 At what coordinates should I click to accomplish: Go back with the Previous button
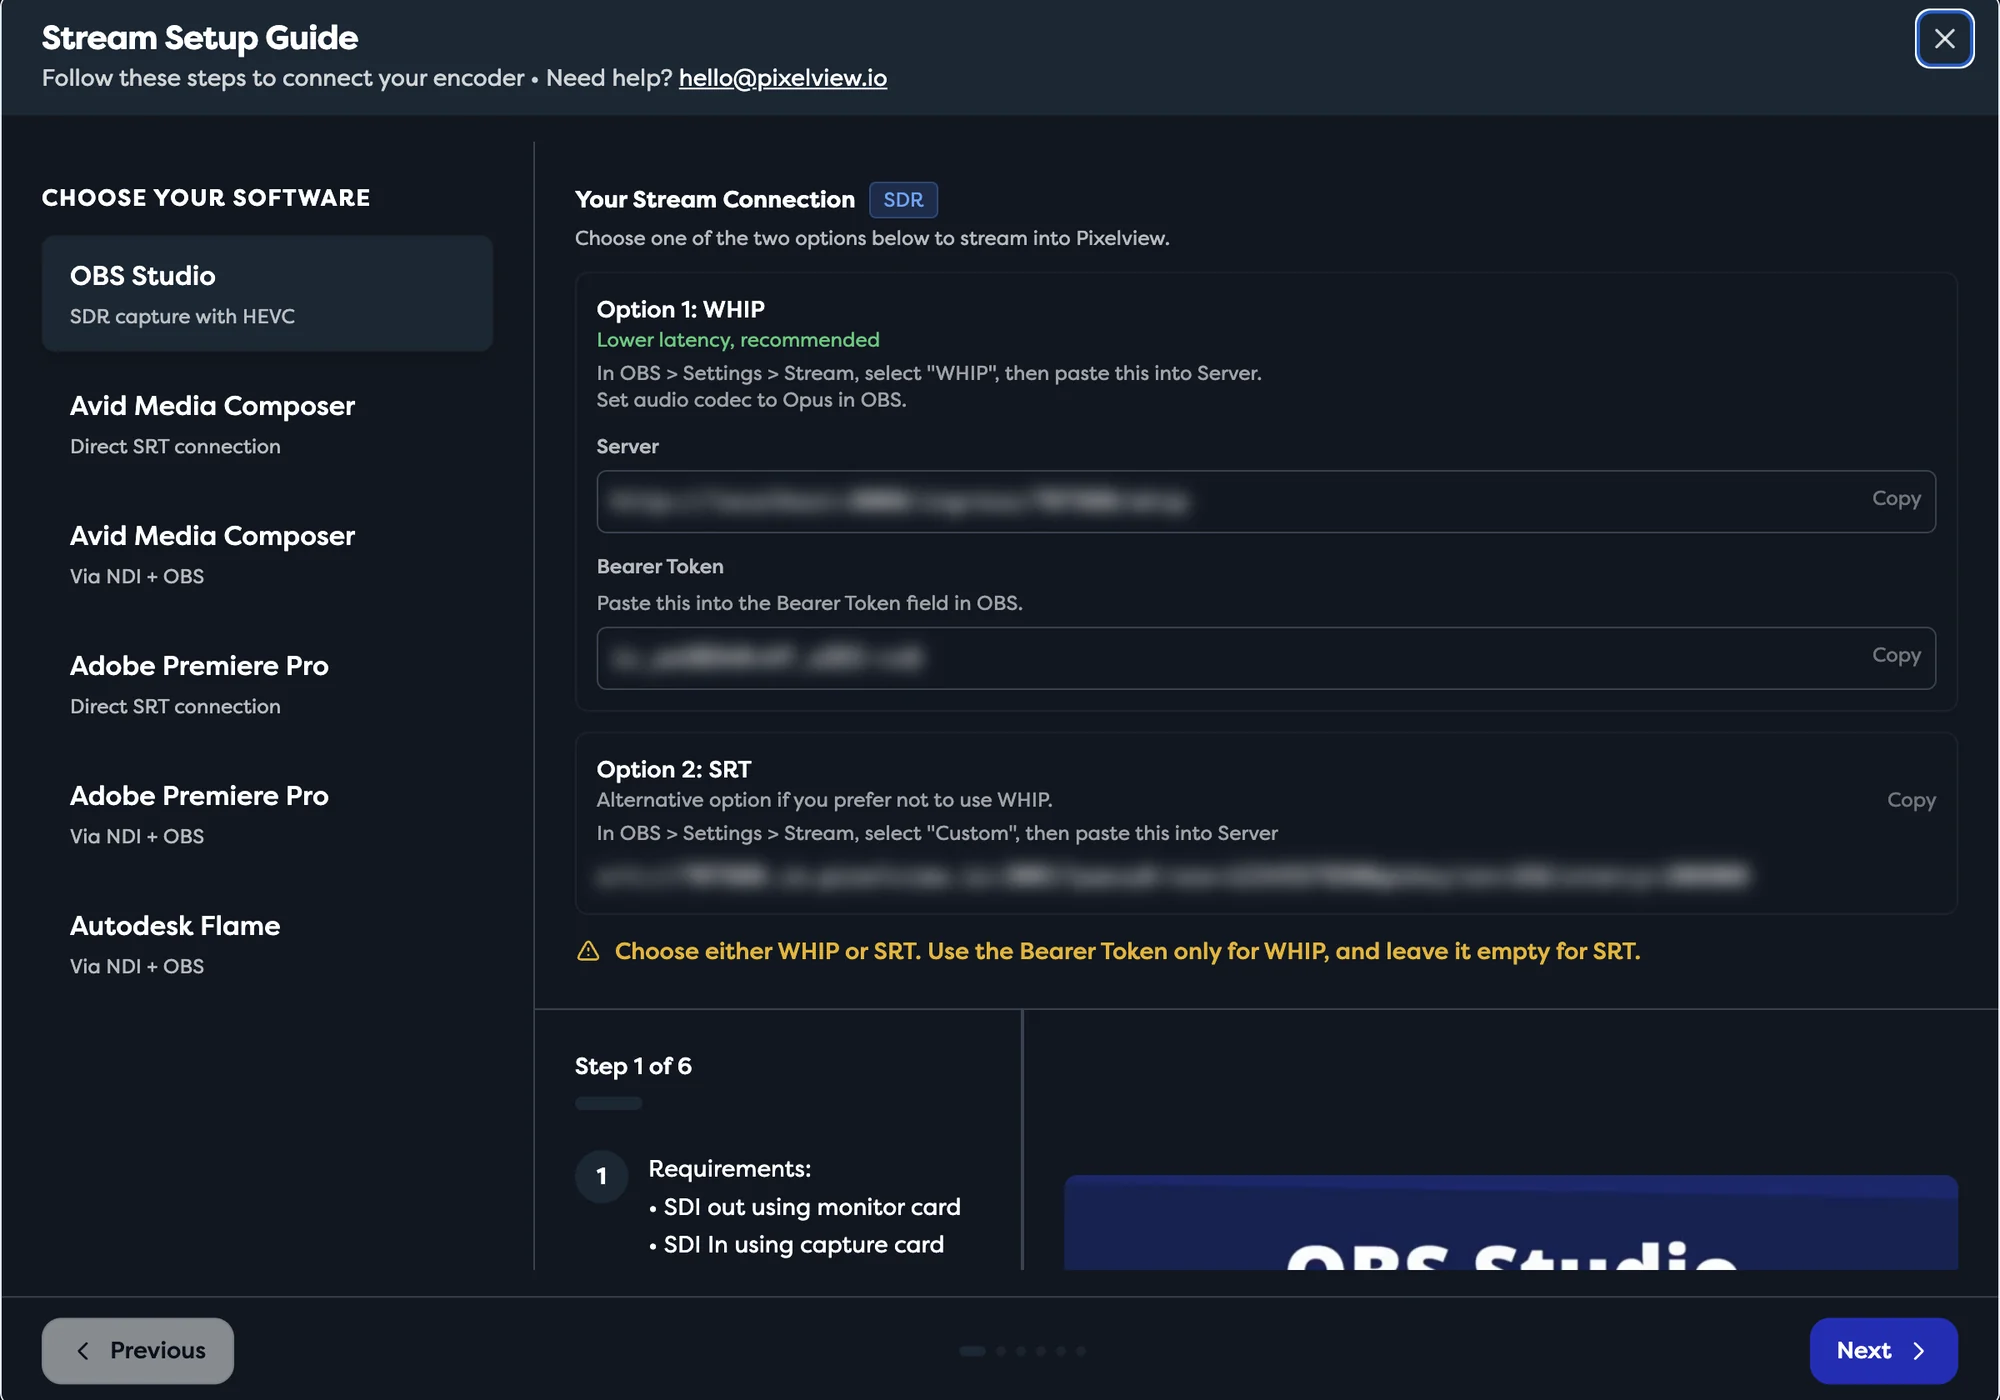pos(138,1351)
